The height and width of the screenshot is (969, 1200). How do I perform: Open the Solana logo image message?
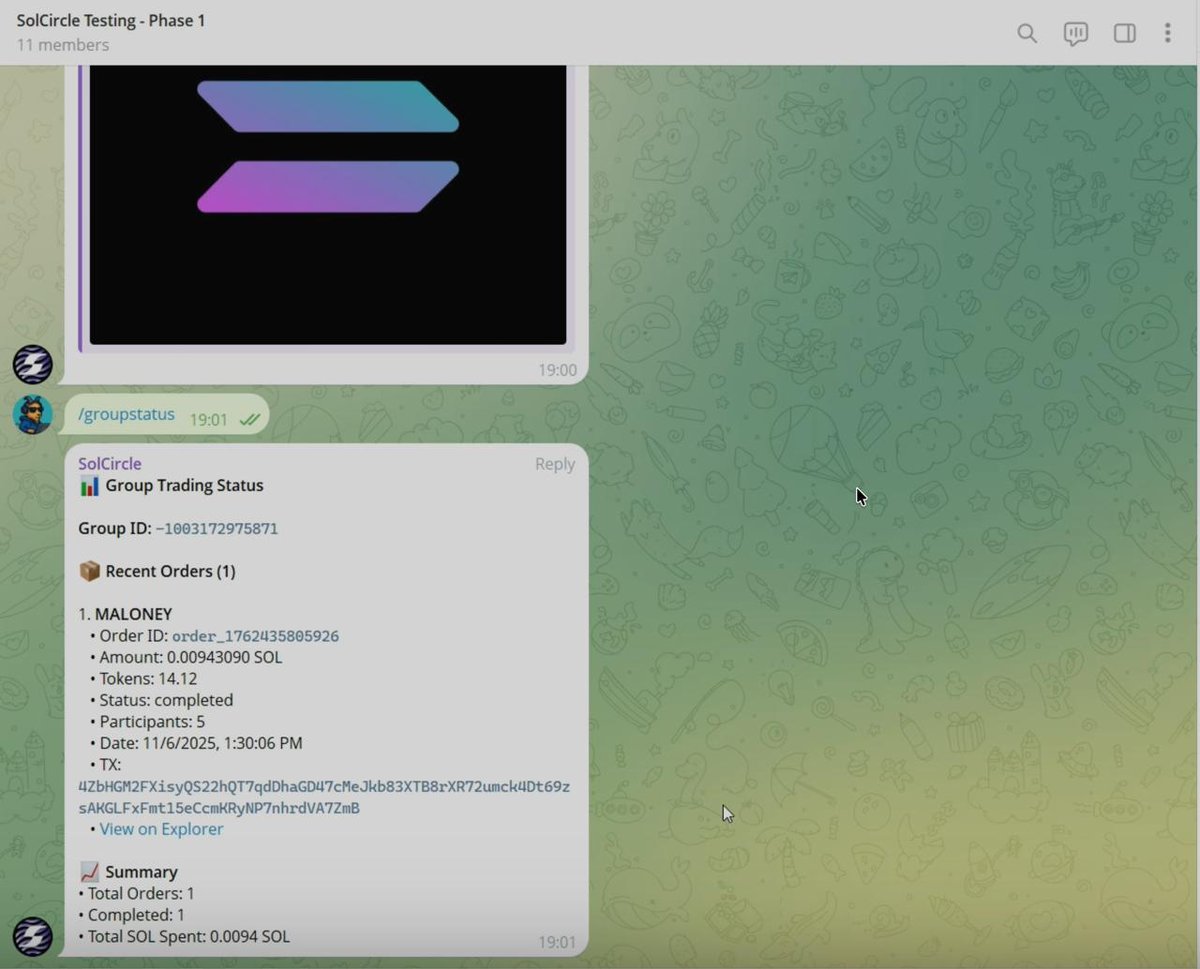click(328, 205)
